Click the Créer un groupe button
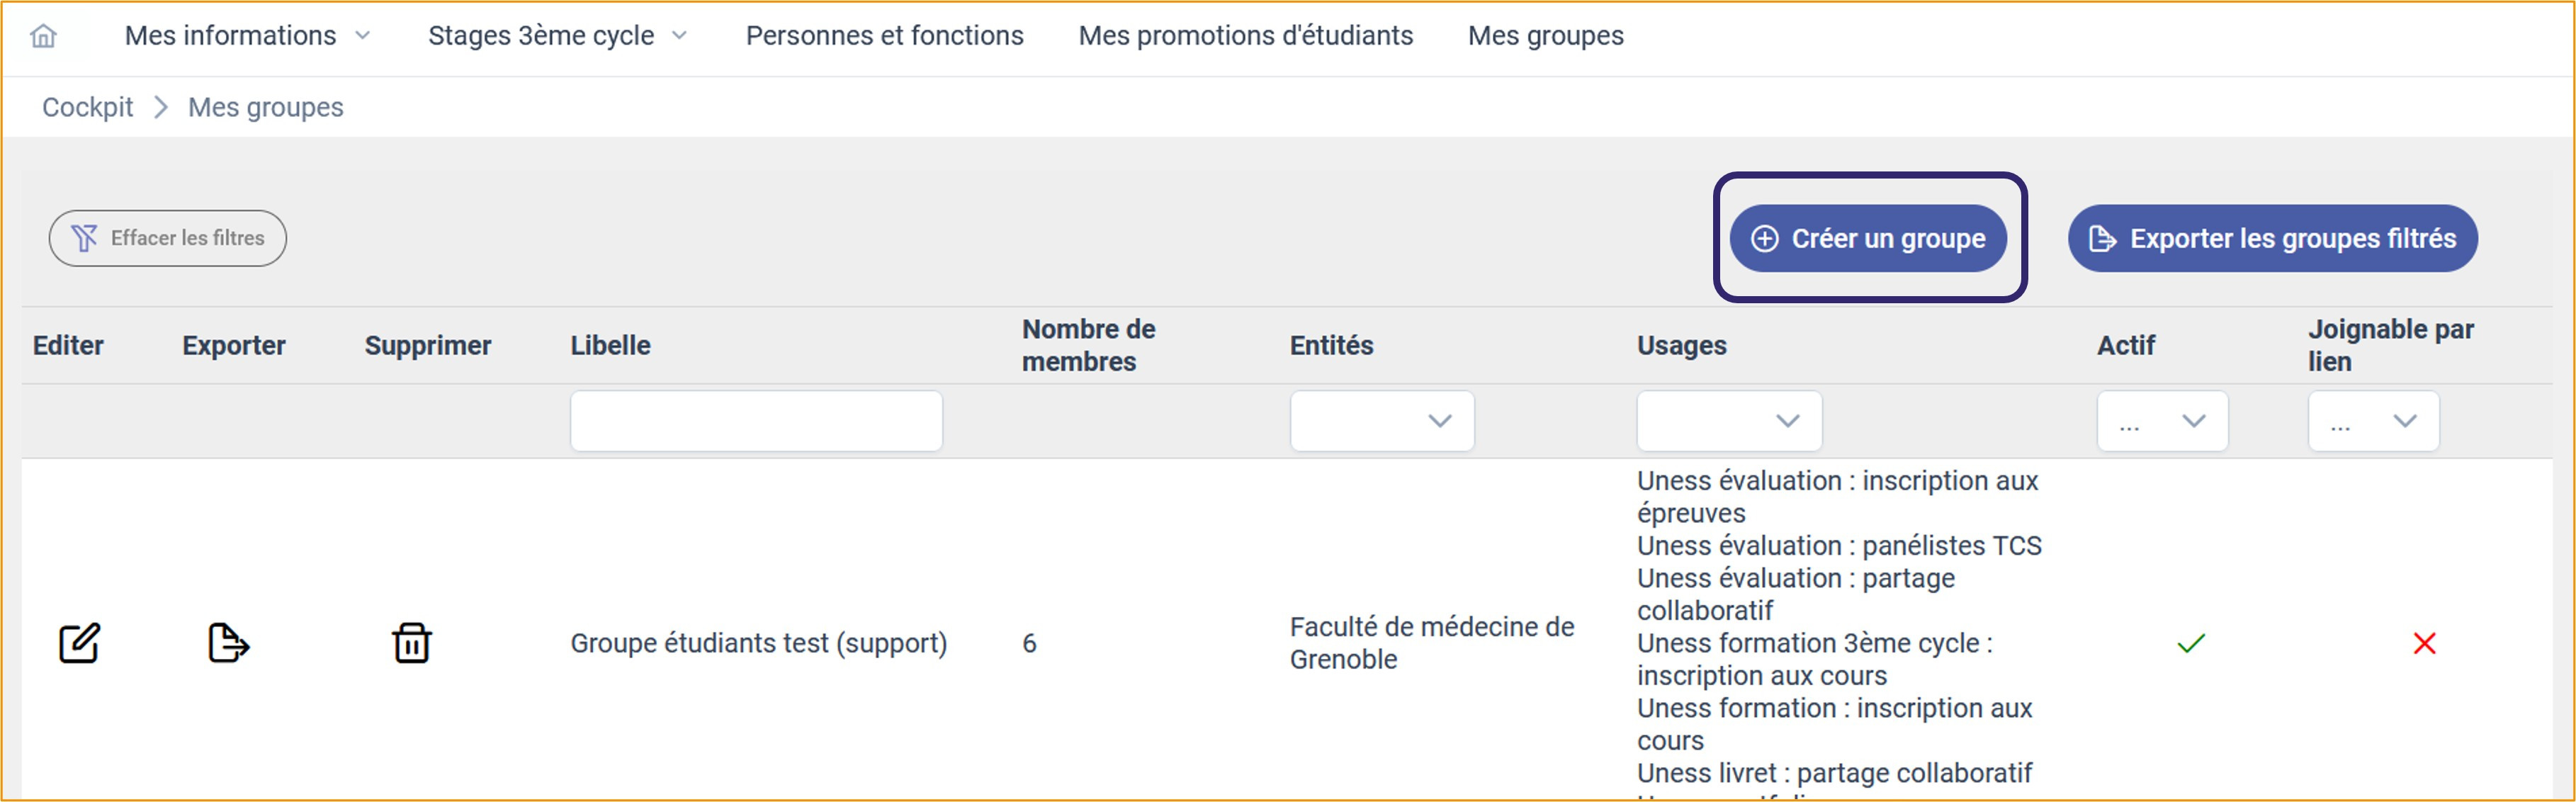Image resolution: width=2576 pixels, height=802 pixels. coord(1867,238)
